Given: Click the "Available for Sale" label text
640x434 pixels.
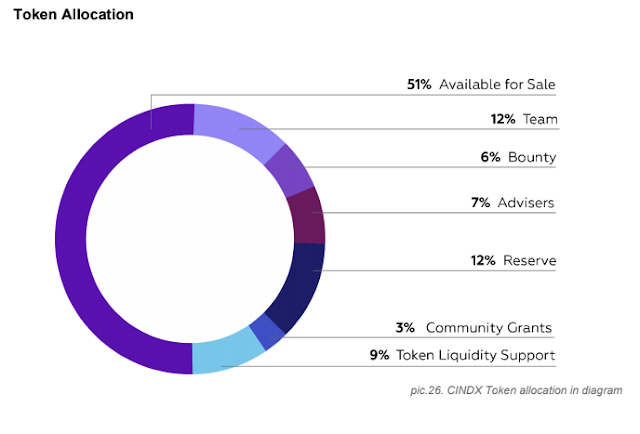Looking at the screenshot, I should [x=498, y=85].
